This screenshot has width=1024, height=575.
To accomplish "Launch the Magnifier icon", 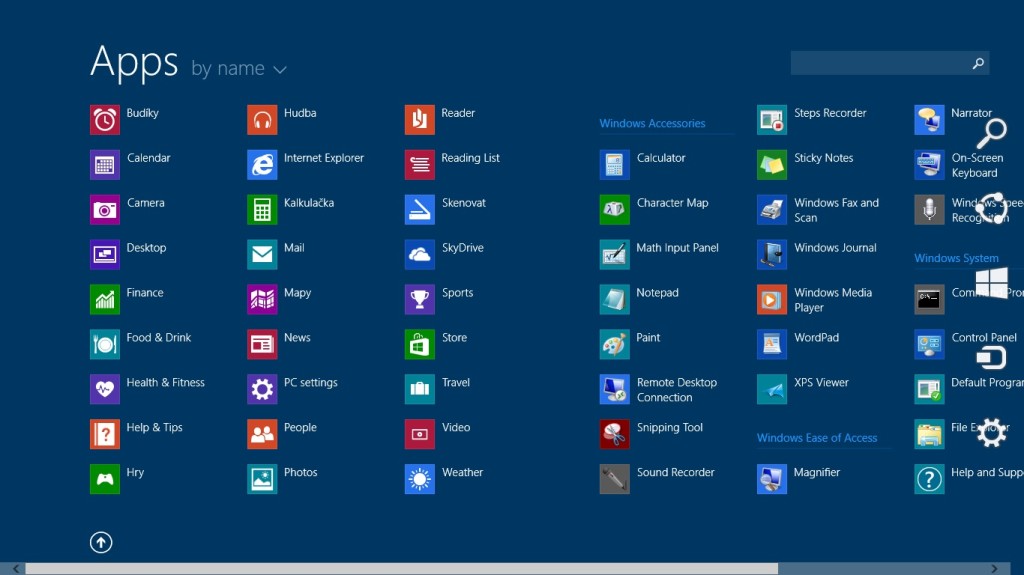I will [x=772, y=479].
